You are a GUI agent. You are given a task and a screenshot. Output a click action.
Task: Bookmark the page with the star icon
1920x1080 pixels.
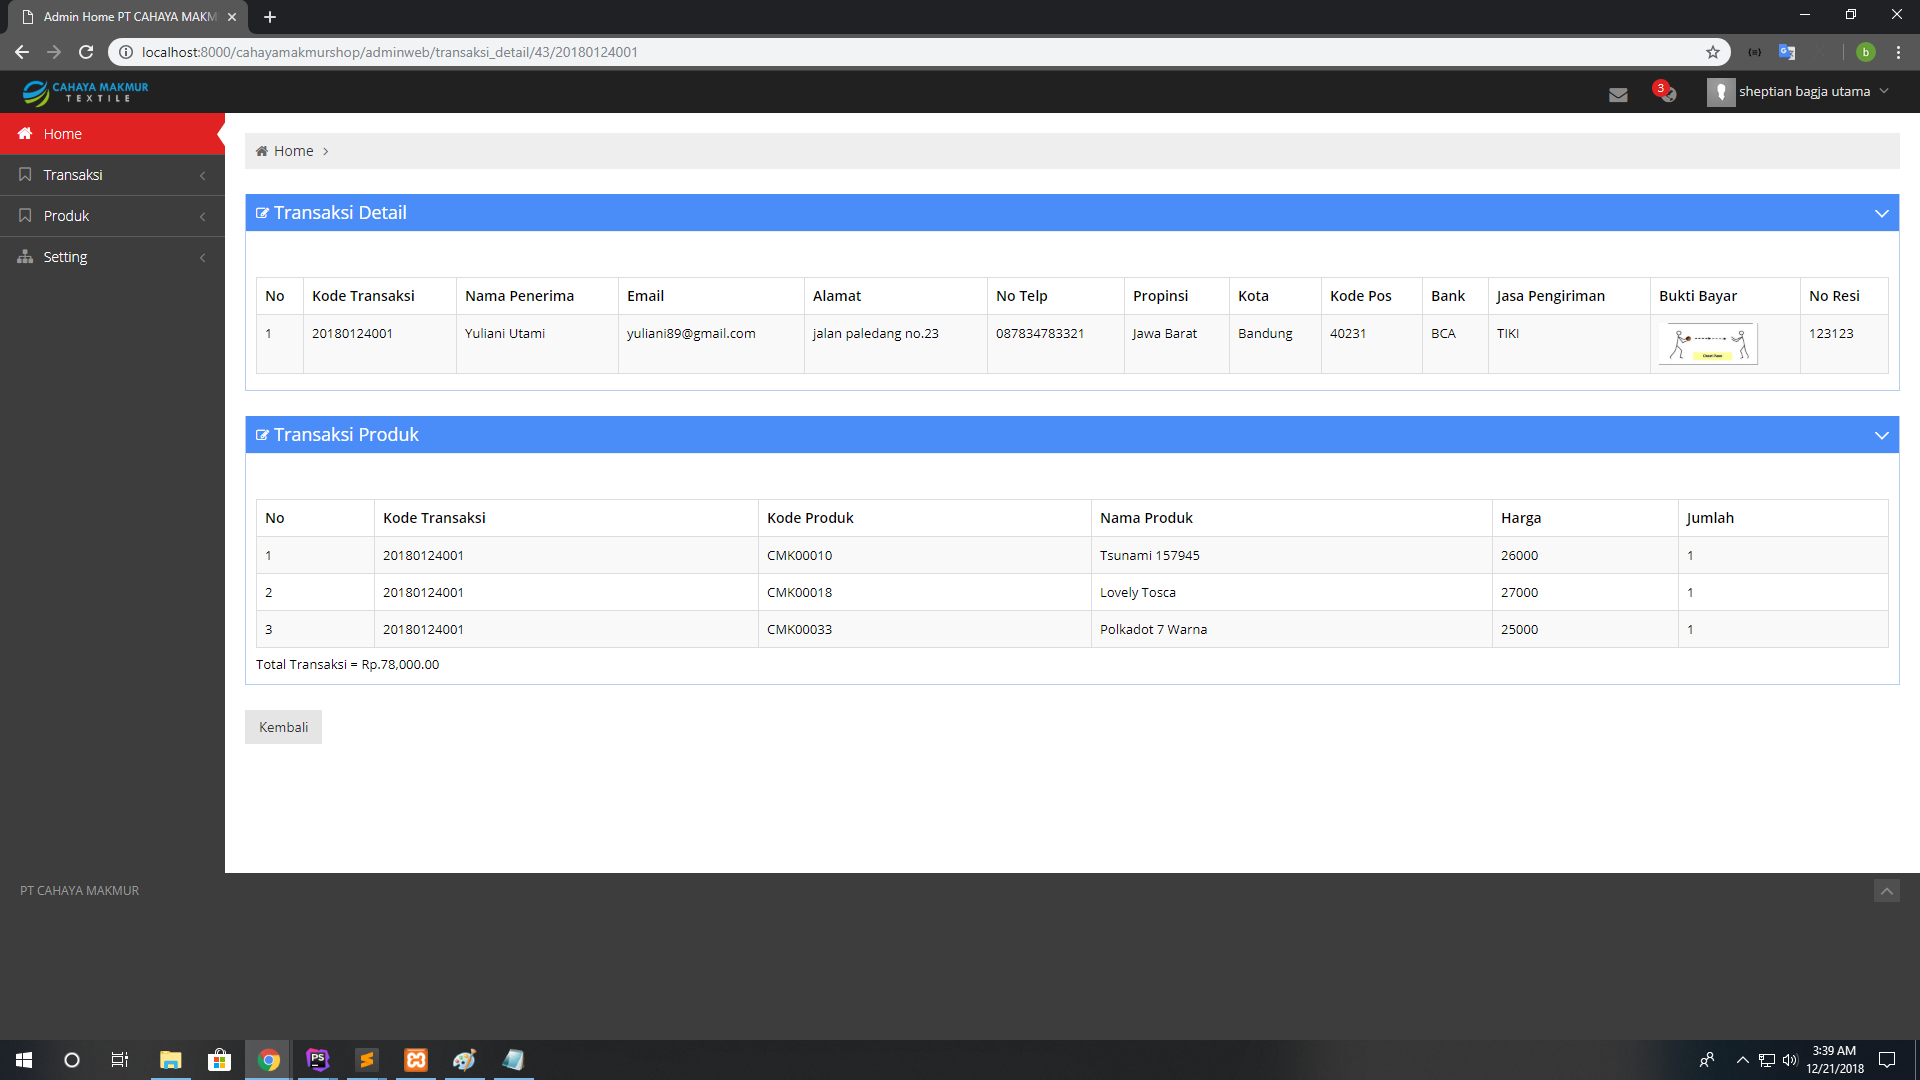(1714, 52)
